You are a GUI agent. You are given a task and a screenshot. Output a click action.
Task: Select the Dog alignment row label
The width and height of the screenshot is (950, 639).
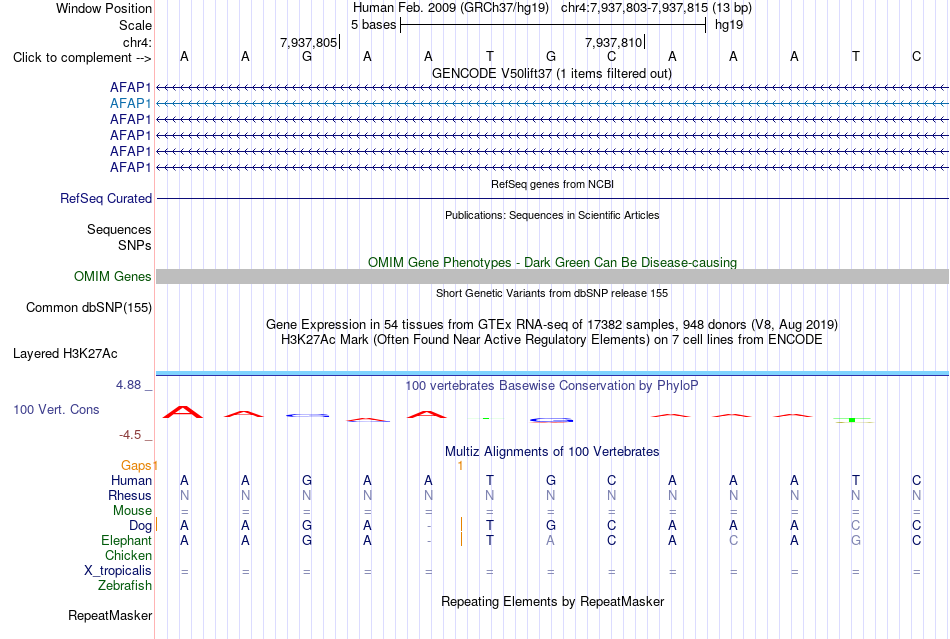click(x=140, y=526)
